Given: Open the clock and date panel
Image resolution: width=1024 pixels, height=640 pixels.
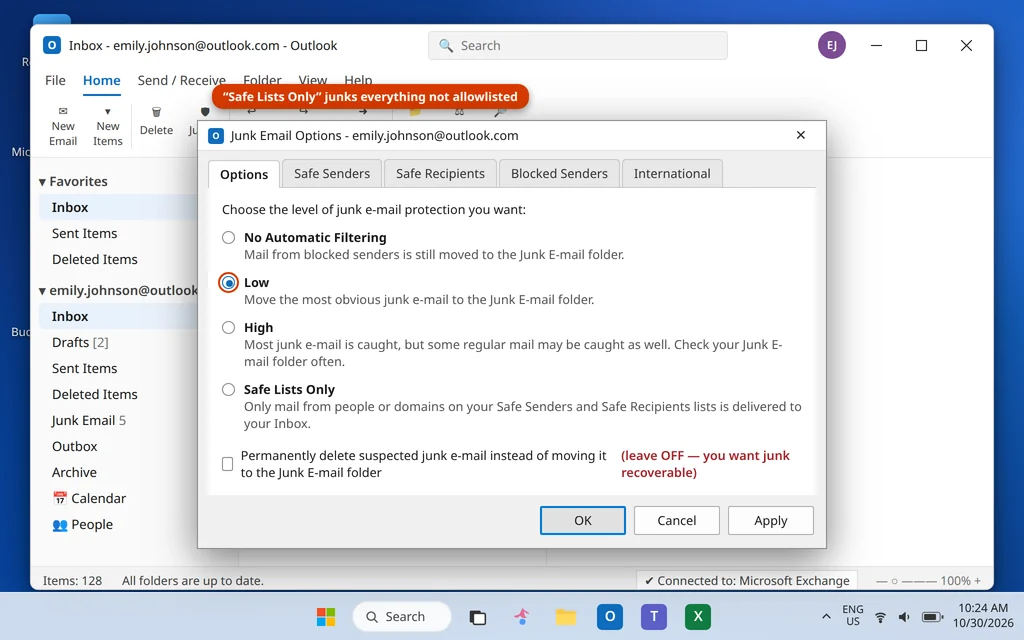Looking at the screenshot, I should [x=983, y=615].
